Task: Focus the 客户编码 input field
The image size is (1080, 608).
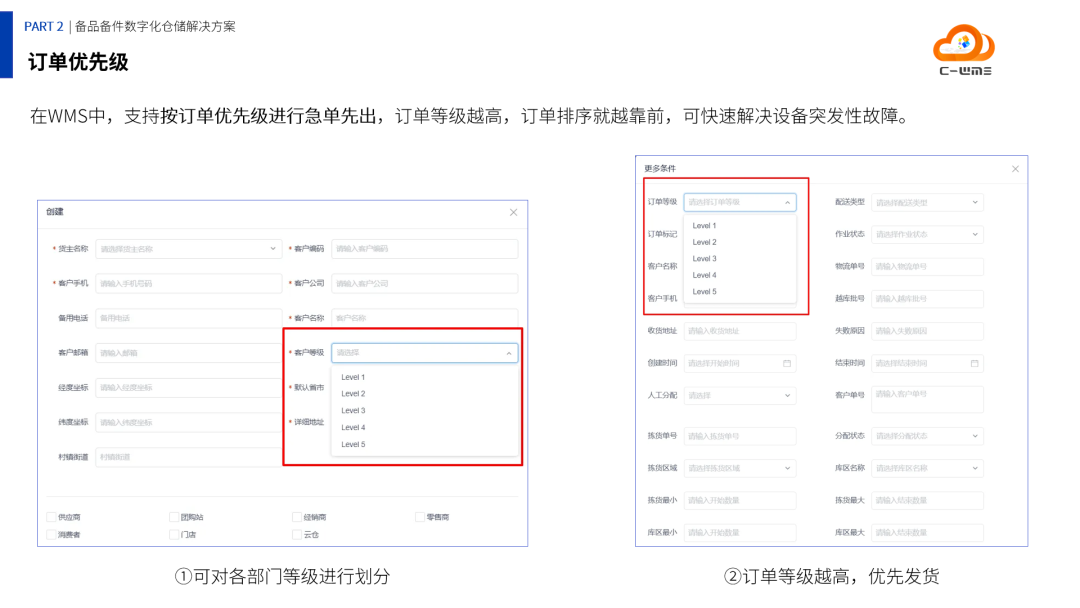Action: (x=424, y=249)
